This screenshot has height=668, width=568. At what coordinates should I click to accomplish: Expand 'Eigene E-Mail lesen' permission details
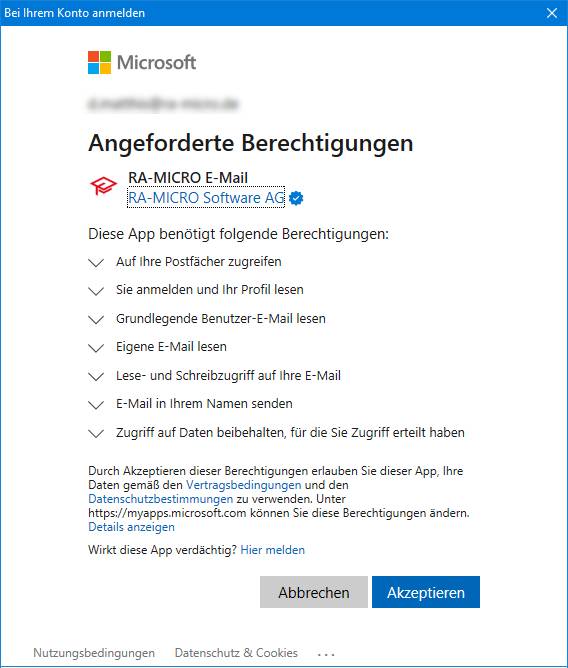[x=96, y=348]
